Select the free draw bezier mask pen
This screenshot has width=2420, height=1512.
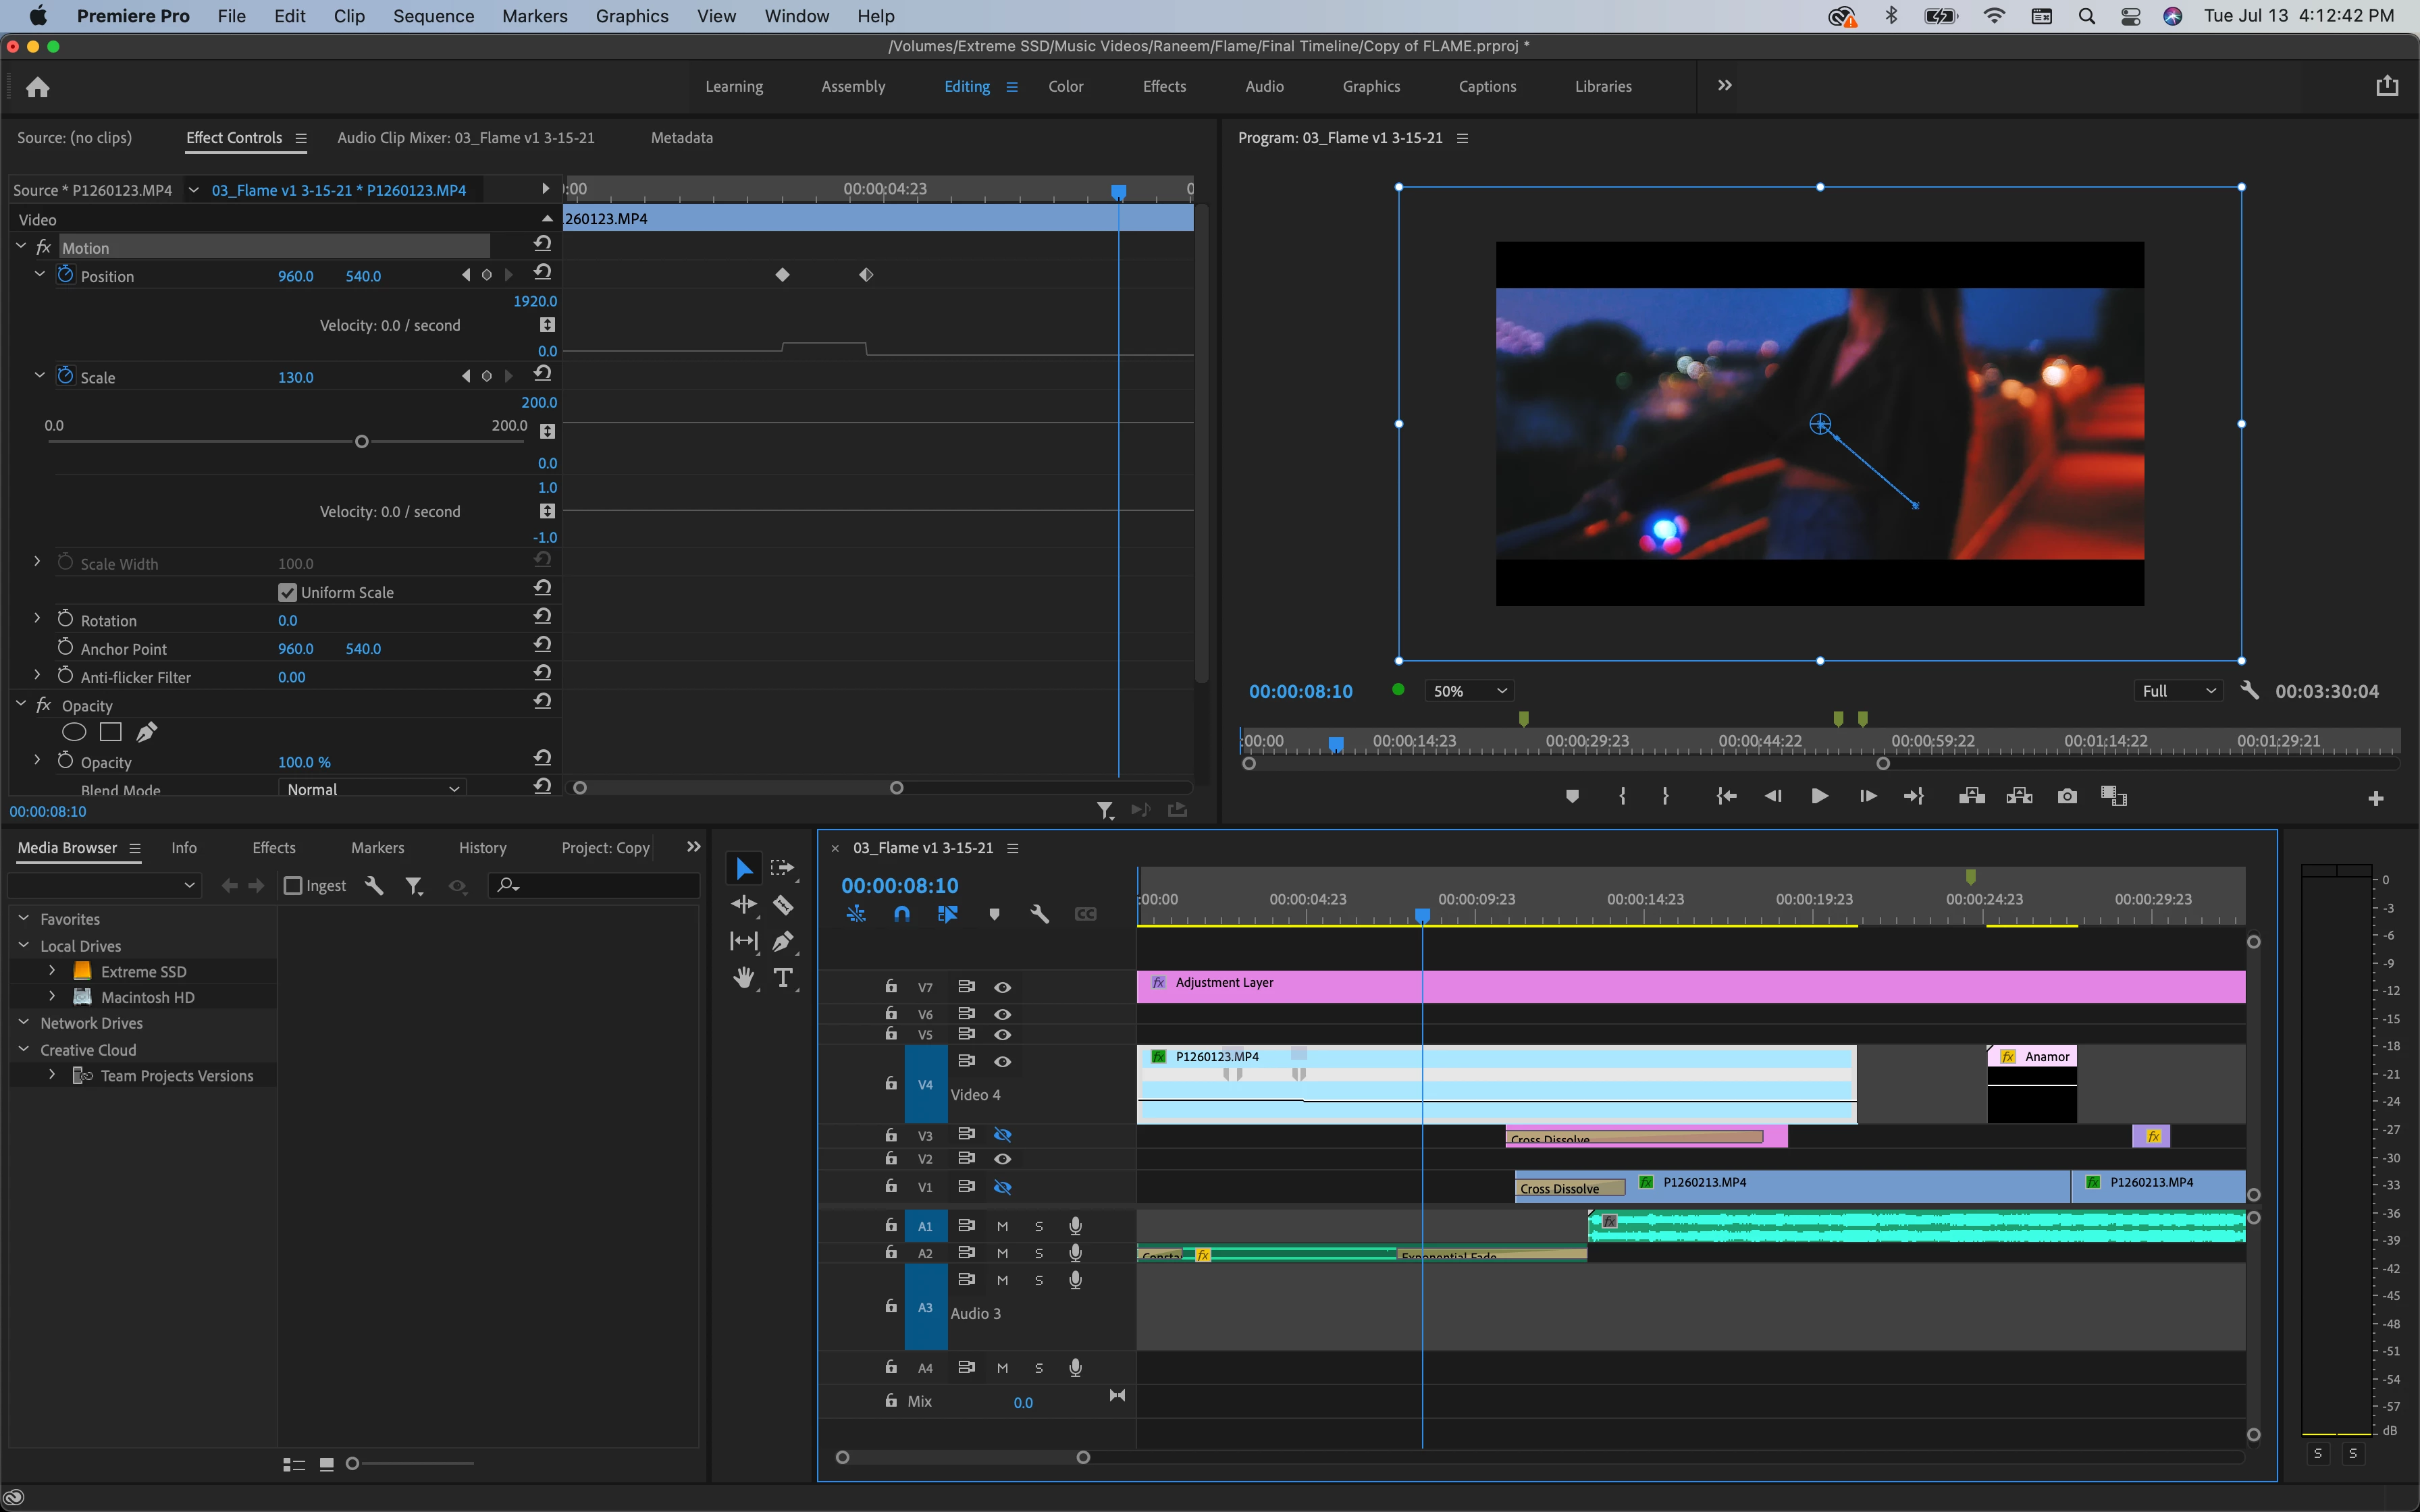(147, 732)
